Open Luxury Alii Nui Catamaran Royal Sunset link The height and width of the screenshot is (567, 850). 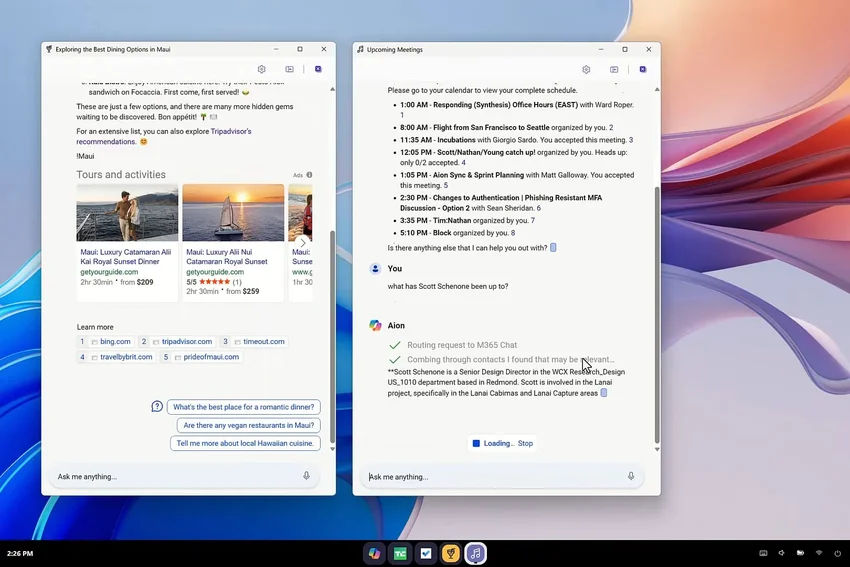click(x=227, y=256)
